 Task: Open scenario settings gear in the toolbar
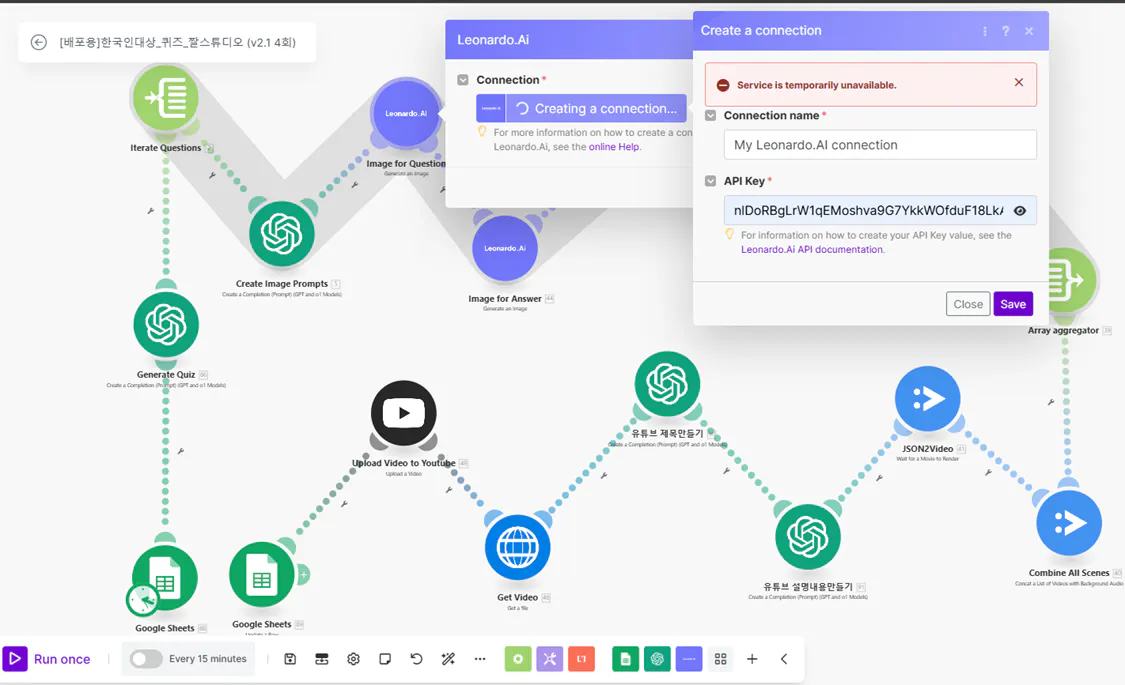[x=353, y=658]
